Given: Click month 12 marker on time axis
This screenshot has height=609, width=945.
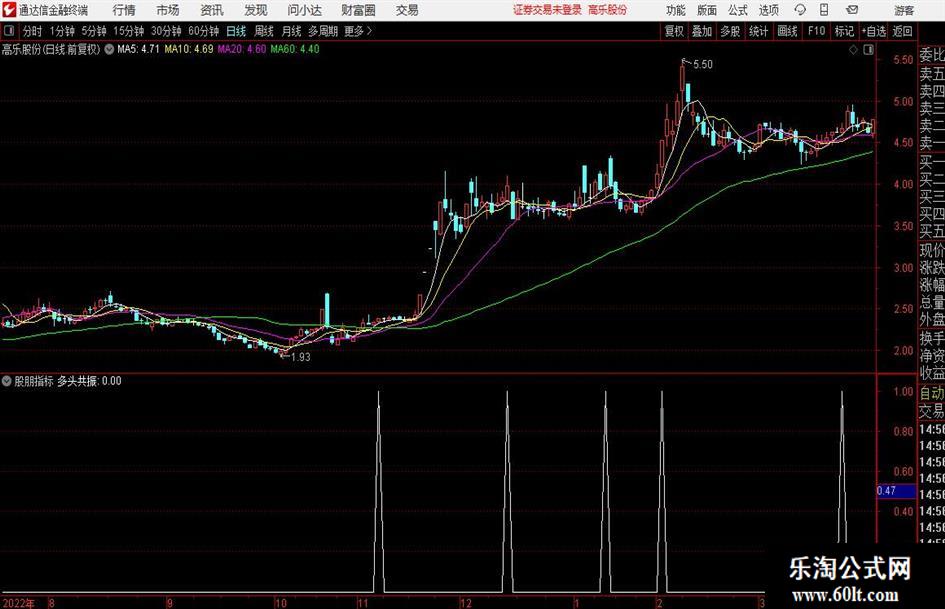Looking at the screenshot, I should point(466,603).
